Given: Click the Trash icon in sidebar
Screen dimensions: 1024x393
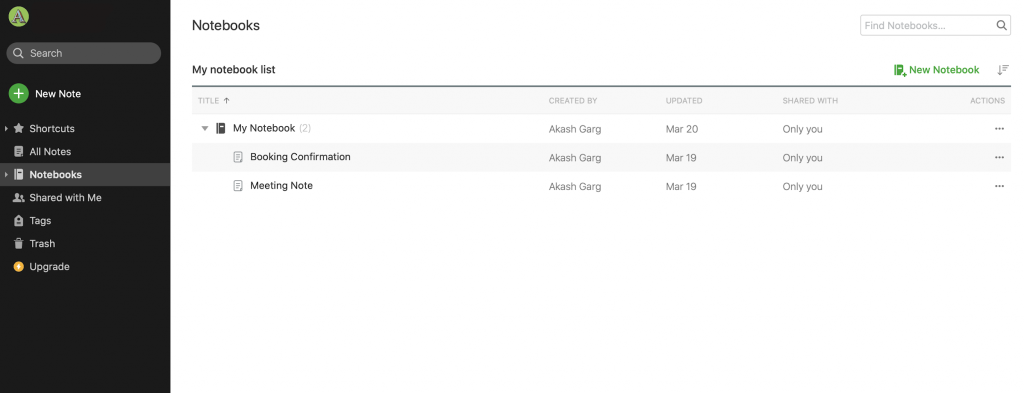Looking at the screenshot, I should point(18,244).
